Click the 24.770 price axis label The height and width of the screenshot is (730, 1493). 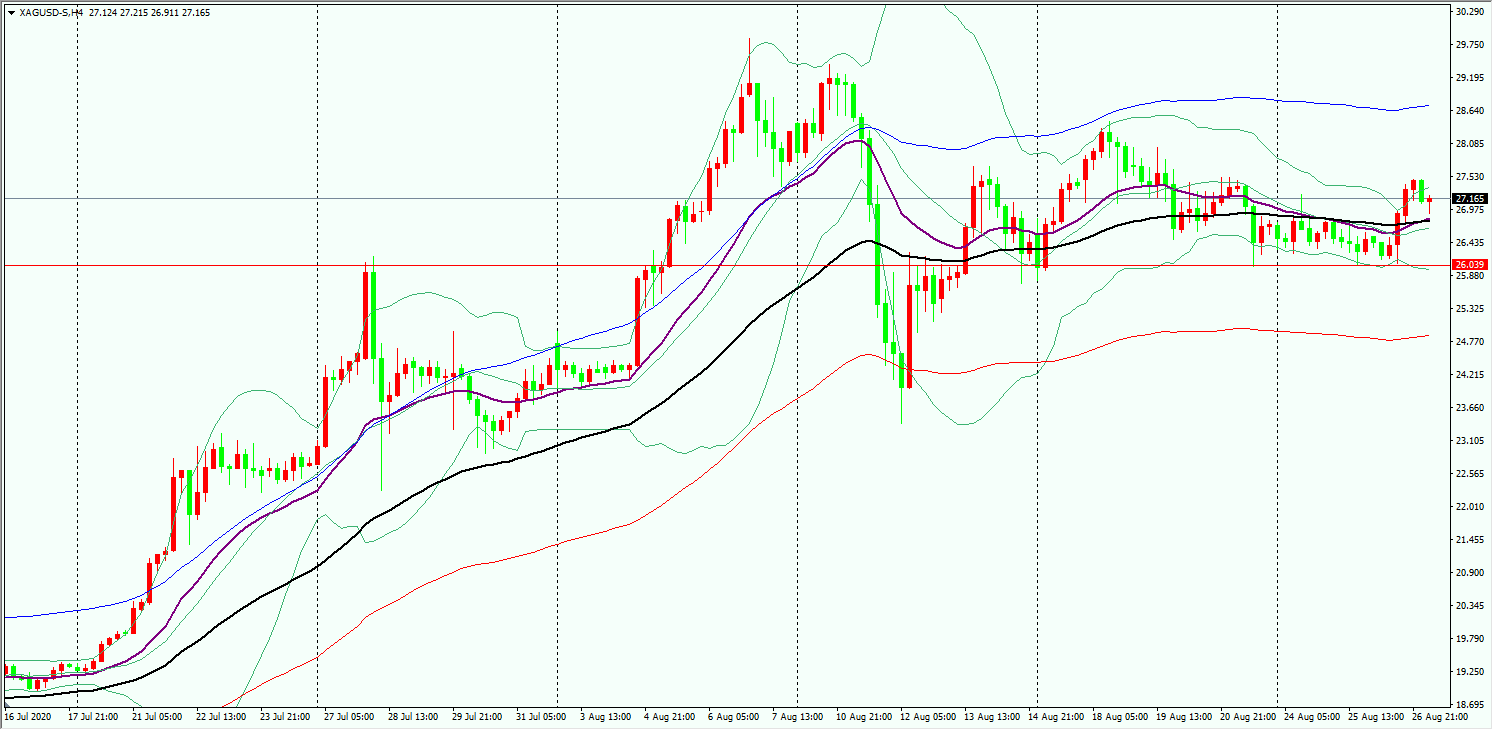[x=1469, y=342]
